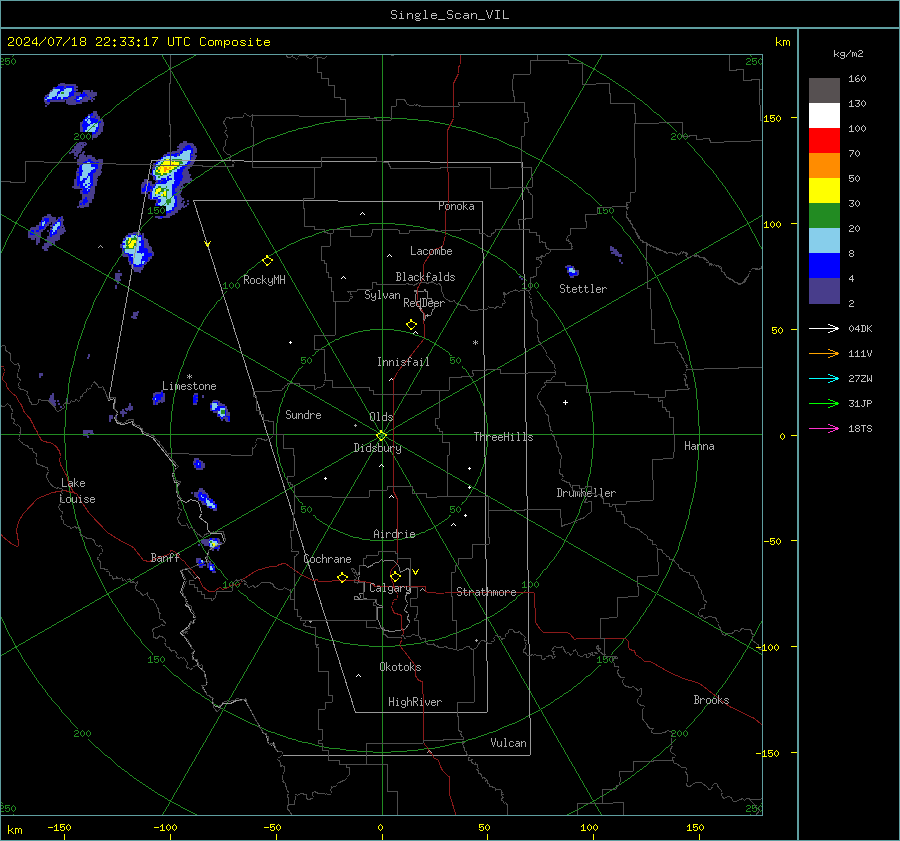This screenshot has height=841, width=900.
Task: Click the Sylvan label
Action: pyautogui.click(x=382, y=295)
